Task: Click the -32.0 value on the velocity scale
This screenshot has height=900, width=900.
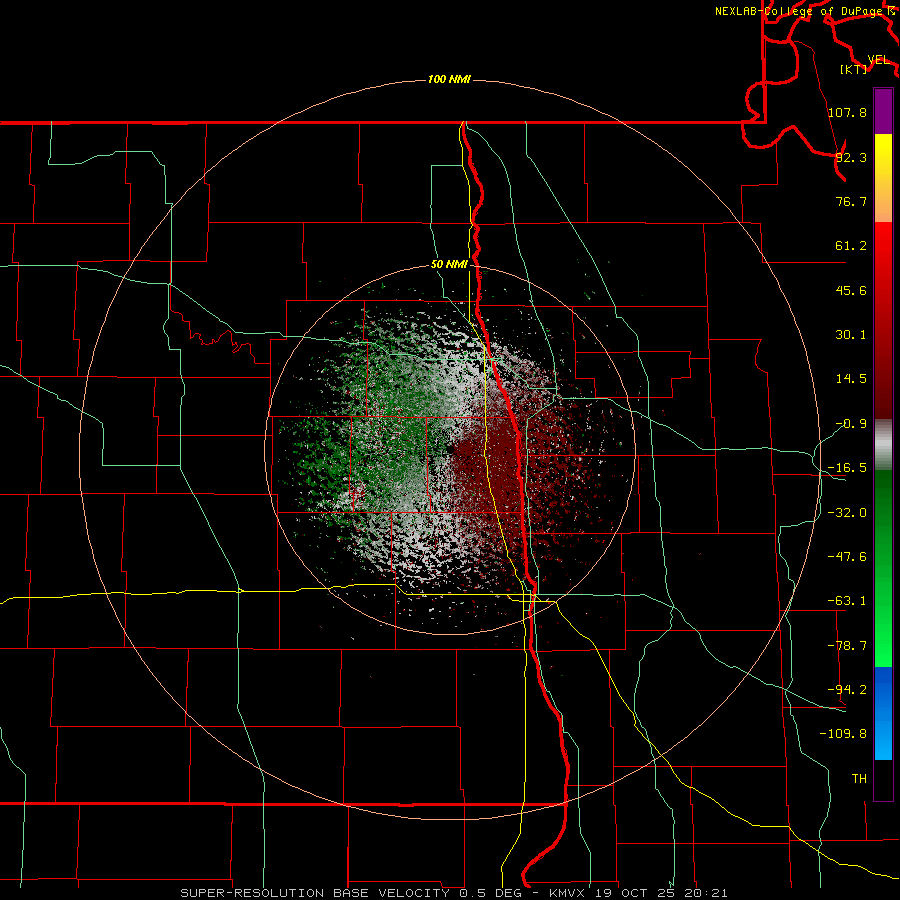Action: tap(847, 513)
